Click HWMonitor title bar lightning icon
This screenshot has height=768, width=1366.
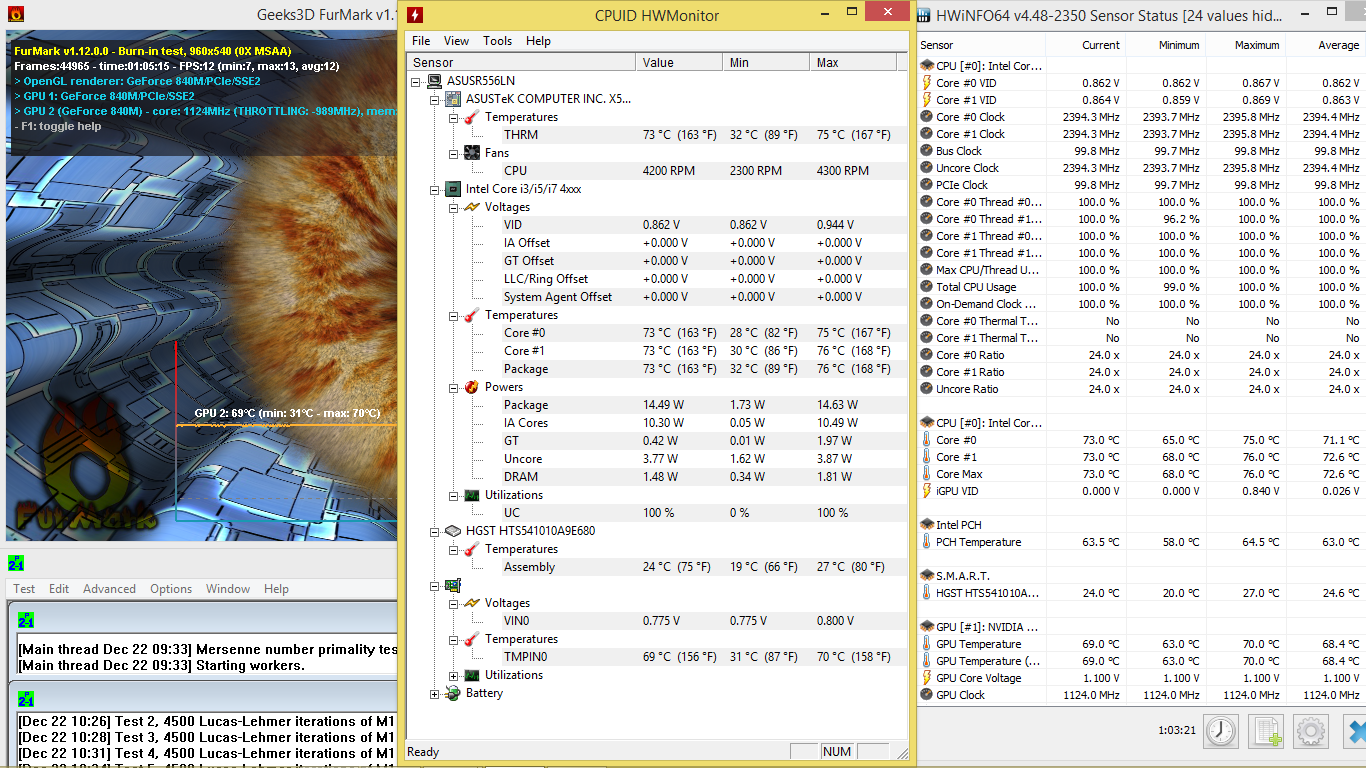[x=415, y=15]
